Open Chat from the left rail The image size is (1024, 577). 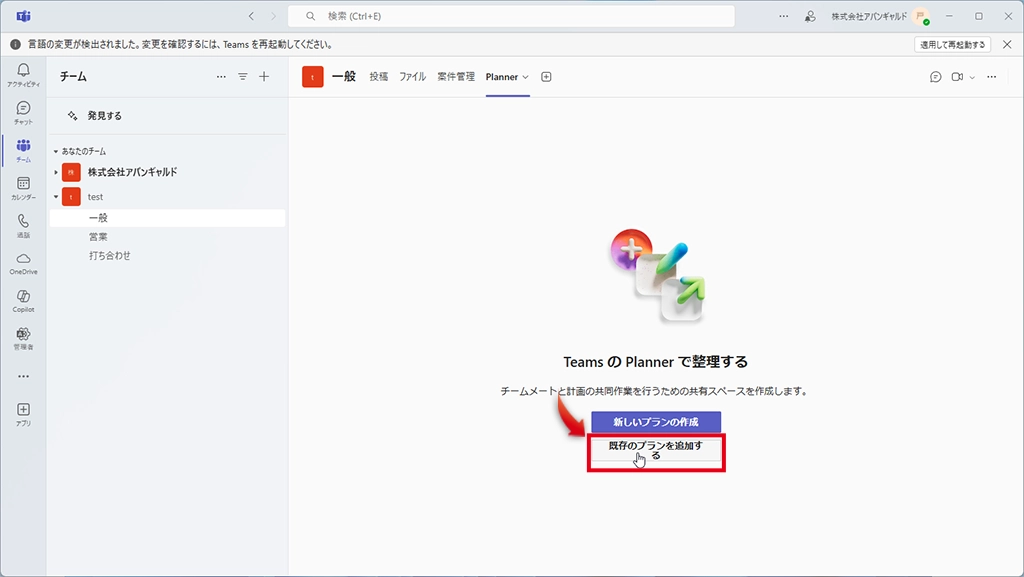click(x=24, y=112)
